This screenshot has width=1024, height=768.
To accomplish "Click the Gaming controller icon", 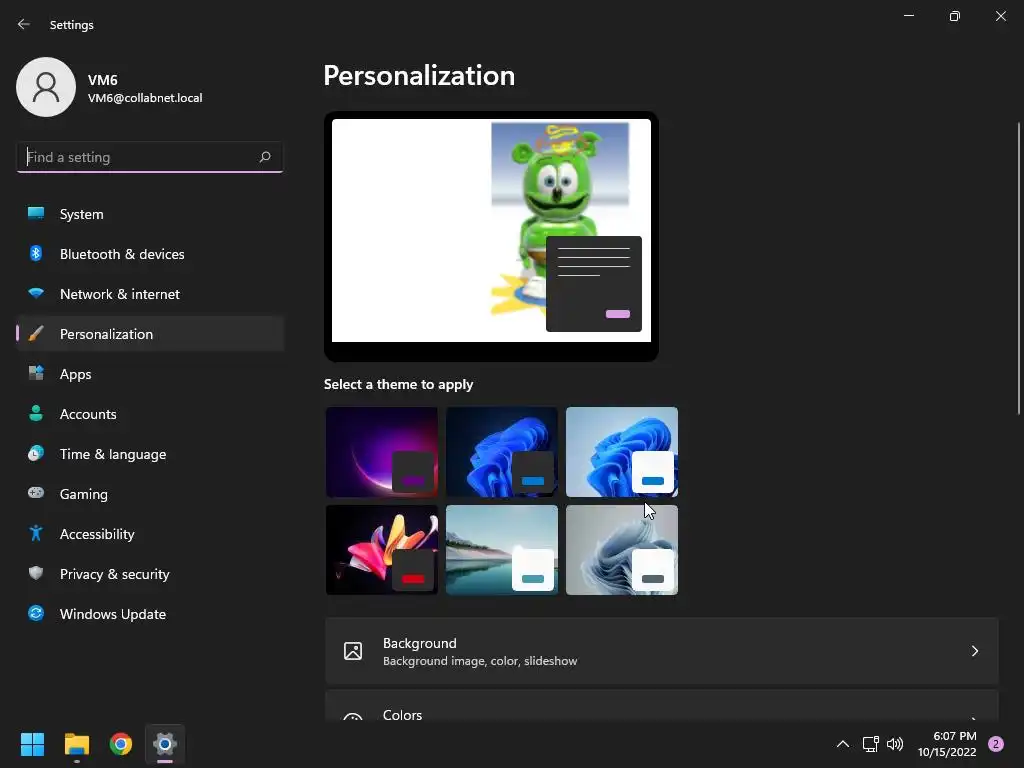I will [x=36, y=493].
